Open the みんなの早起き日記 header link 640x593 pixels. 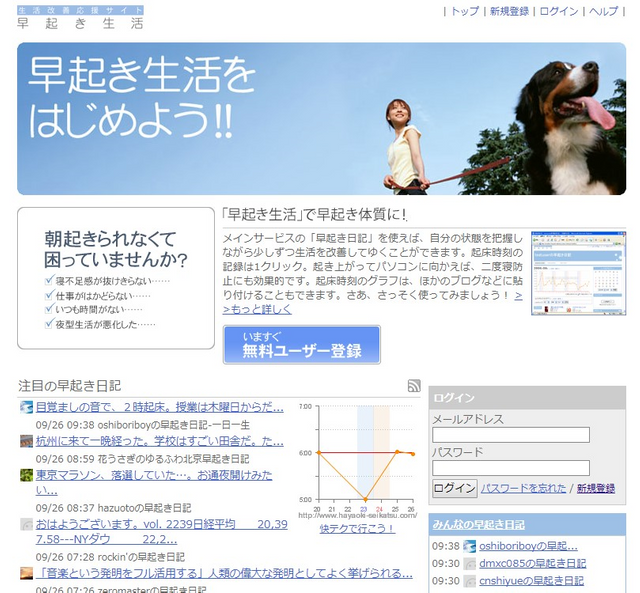(x=478, y=525)
